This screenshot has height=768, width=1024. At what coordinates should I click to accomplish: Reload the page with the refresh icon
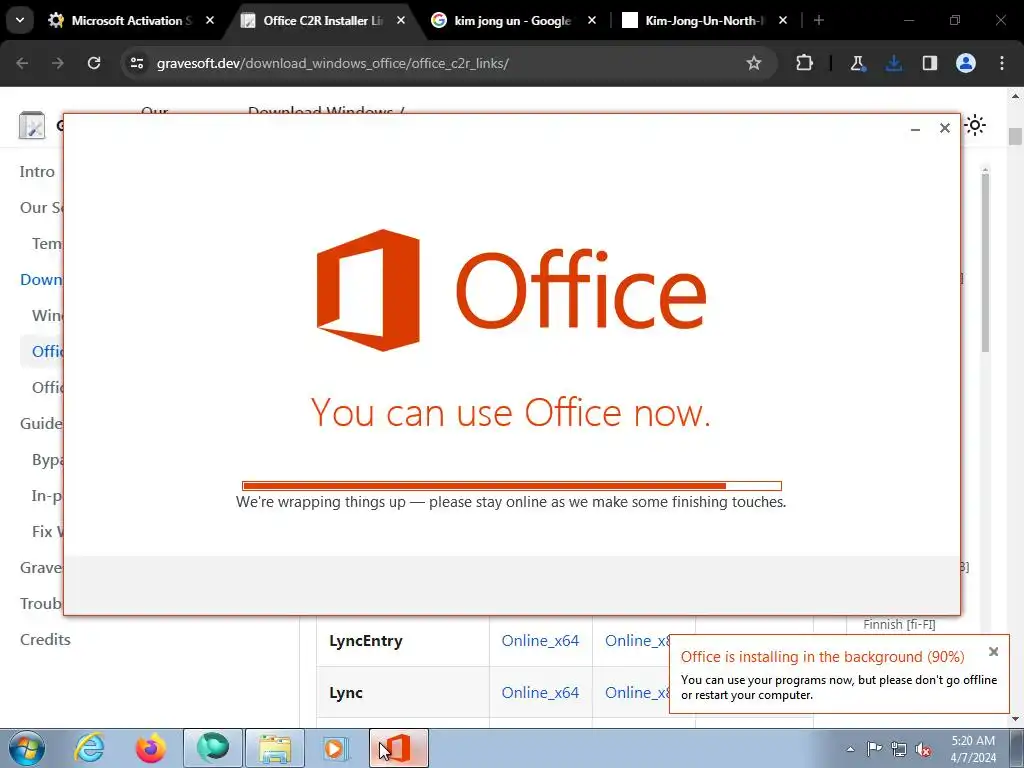(94, 63)
